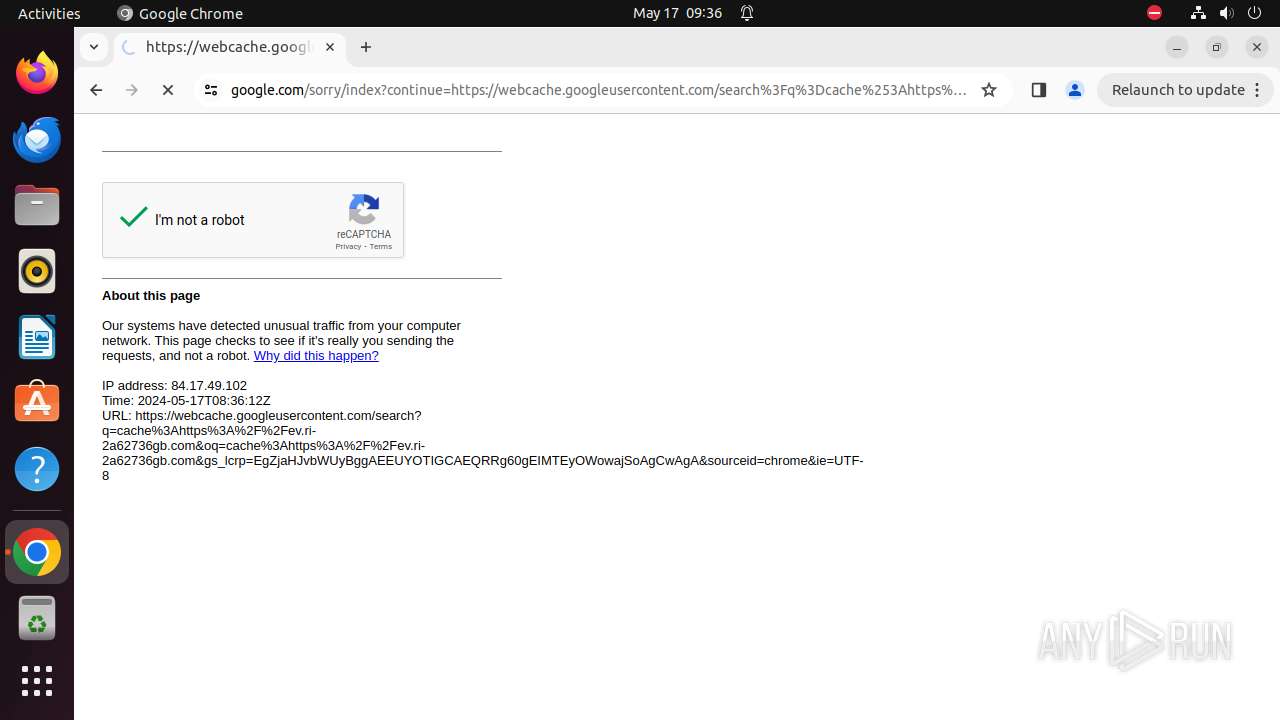
Task: Launch Thunderbird mail from the dock
Action: coord(37,140)
